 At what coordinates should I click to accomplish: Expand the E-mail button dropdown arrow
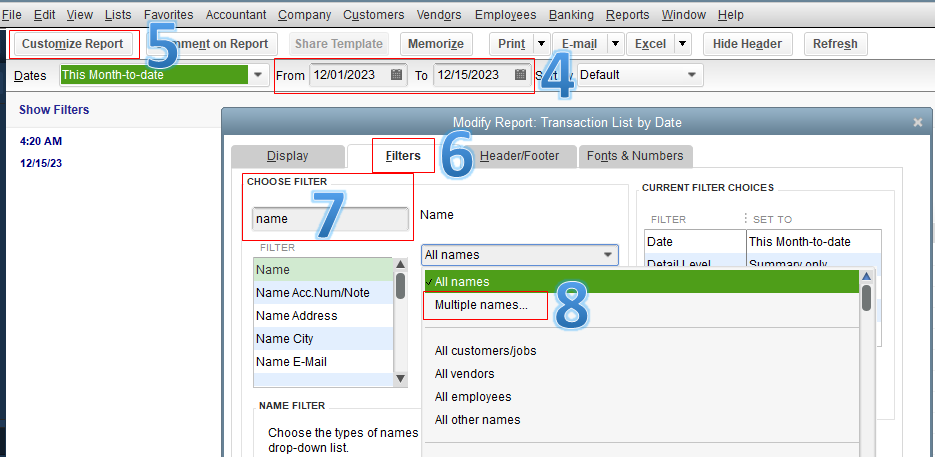click(616, 44)
